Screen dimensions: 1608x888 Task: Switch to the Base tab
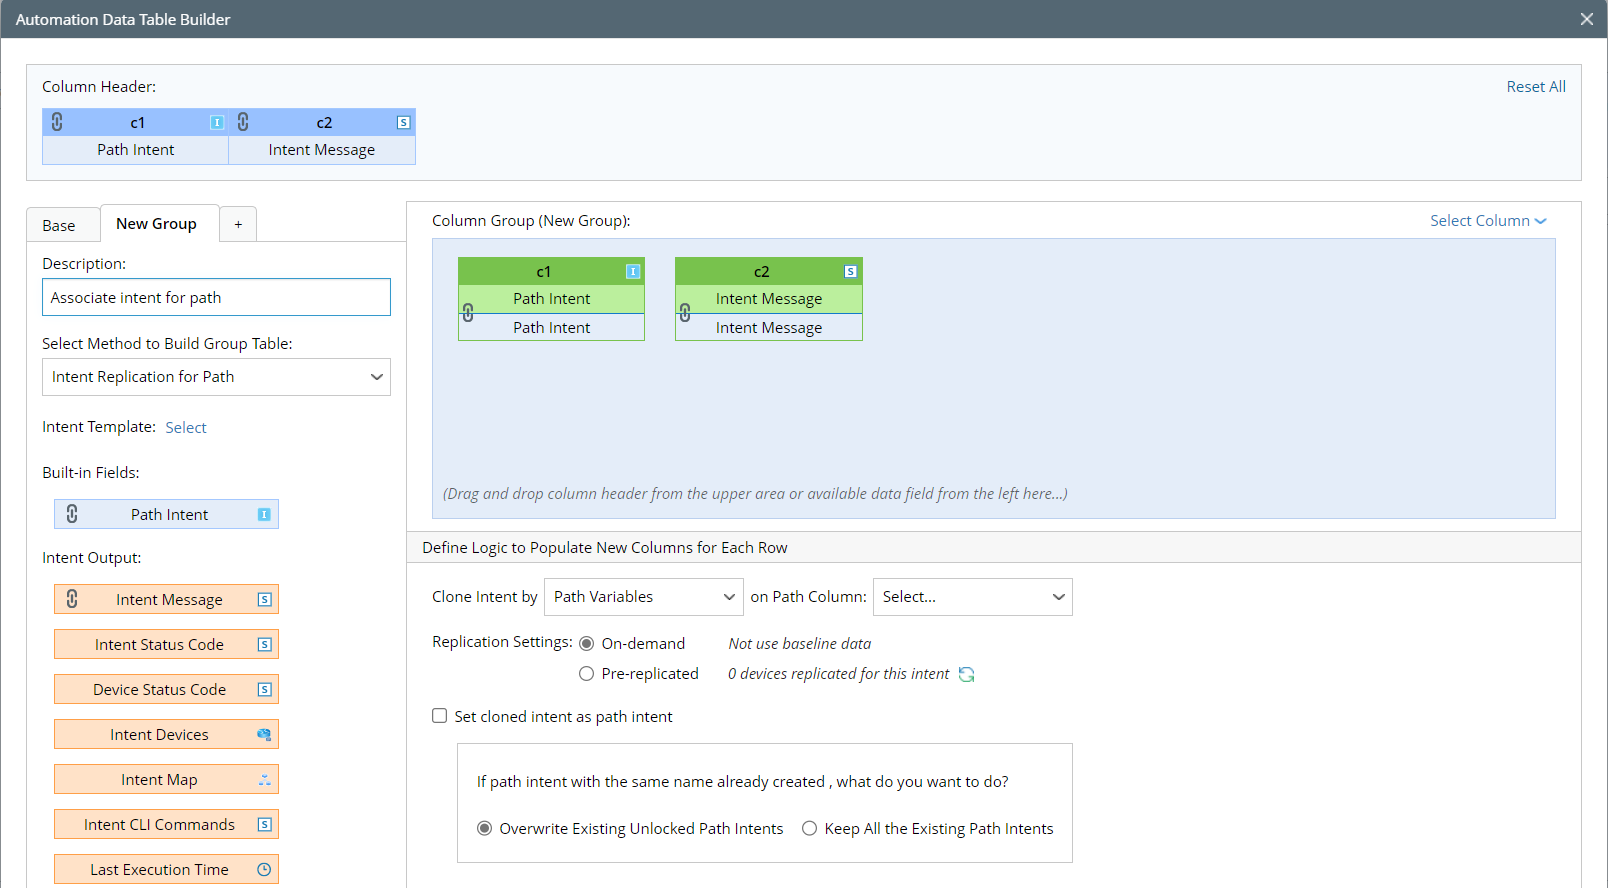point(59,225)
